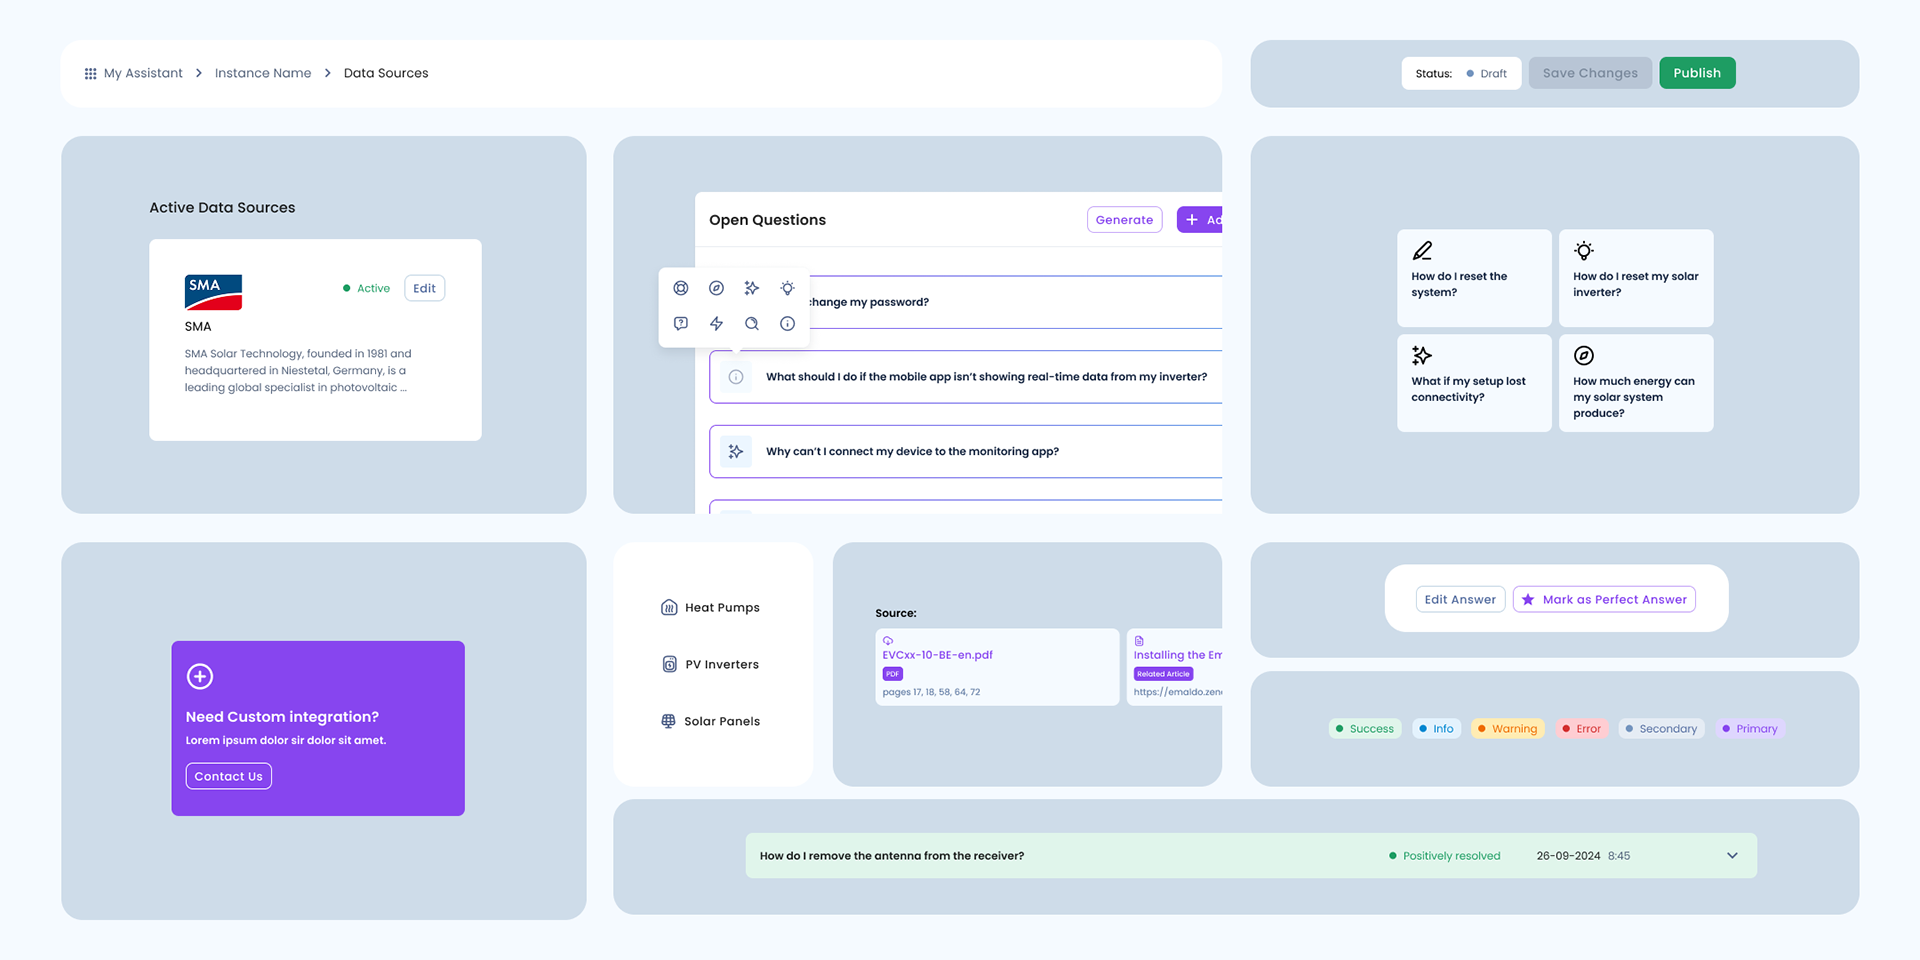This screenshot has height=960, width=1920.
Task: Select the orange Warning badge
Action: [x=1508, y=729]
